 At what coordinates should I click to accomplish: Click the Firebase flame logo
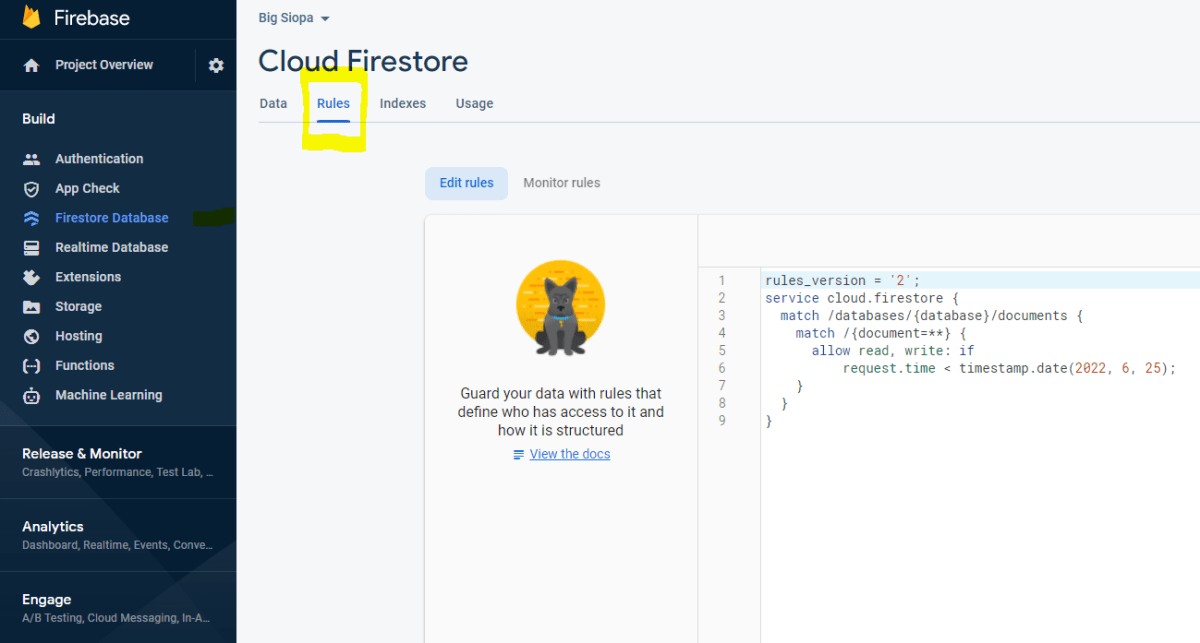[x=31, y=17]
